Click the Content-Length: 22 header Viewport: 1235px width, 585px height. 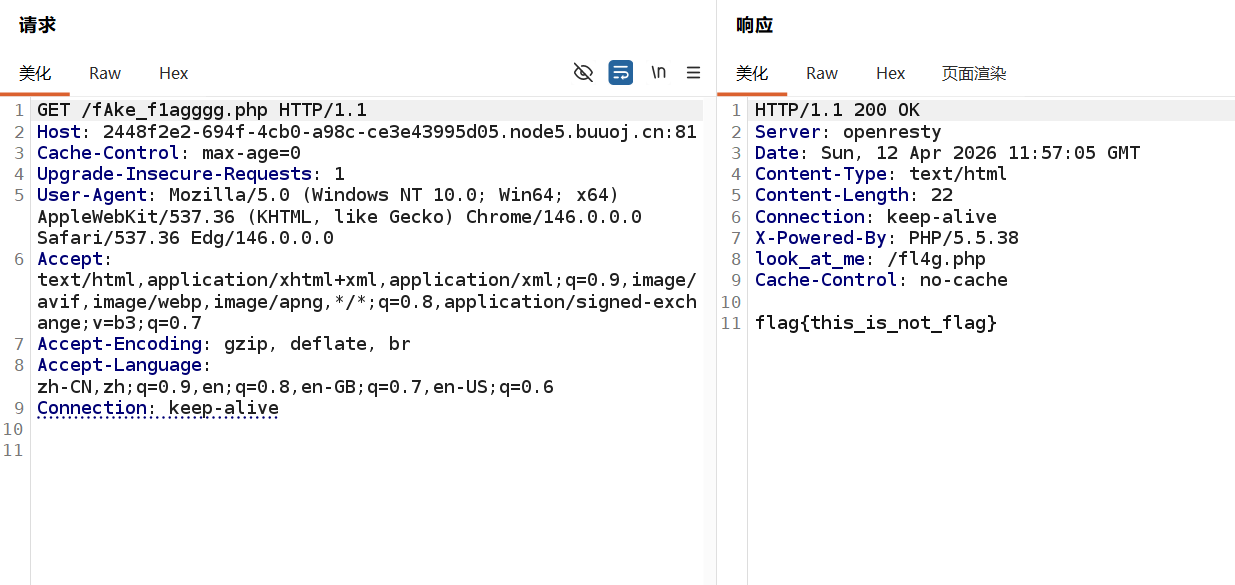(854, 195)
